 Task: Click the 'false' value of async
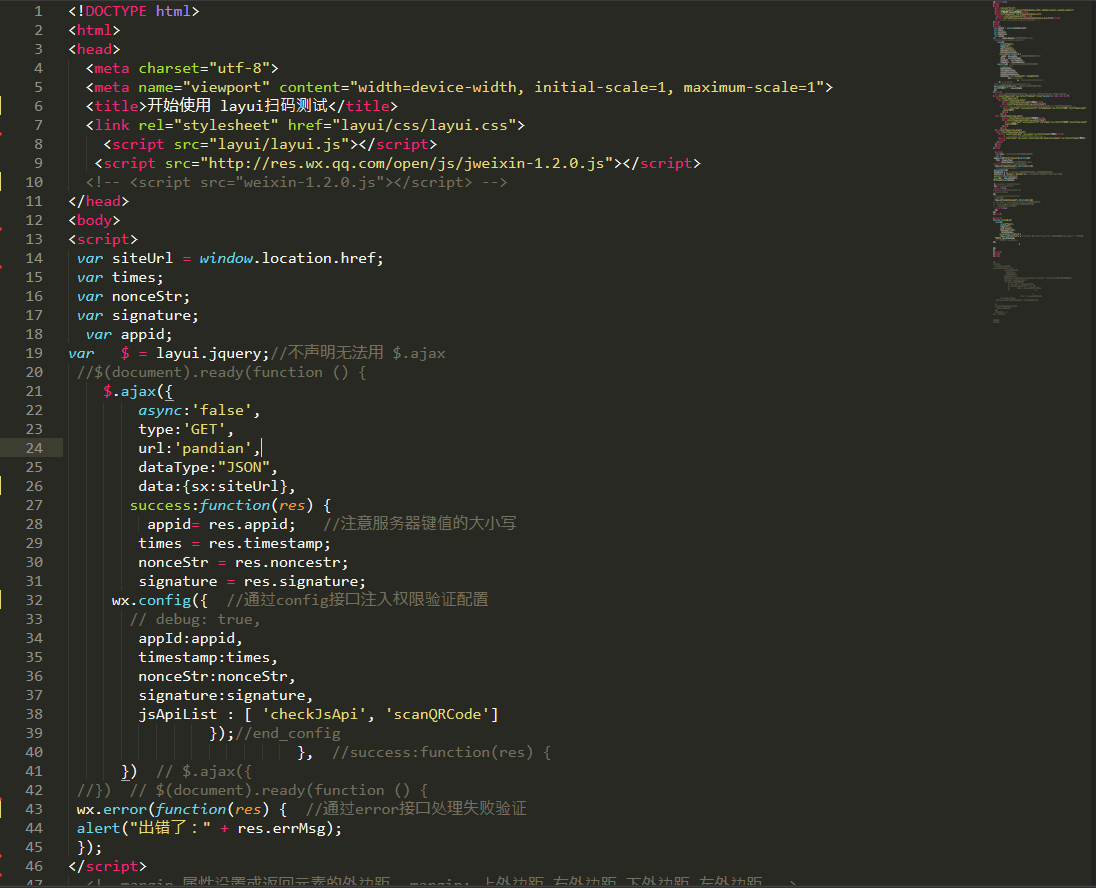point(222,410)
